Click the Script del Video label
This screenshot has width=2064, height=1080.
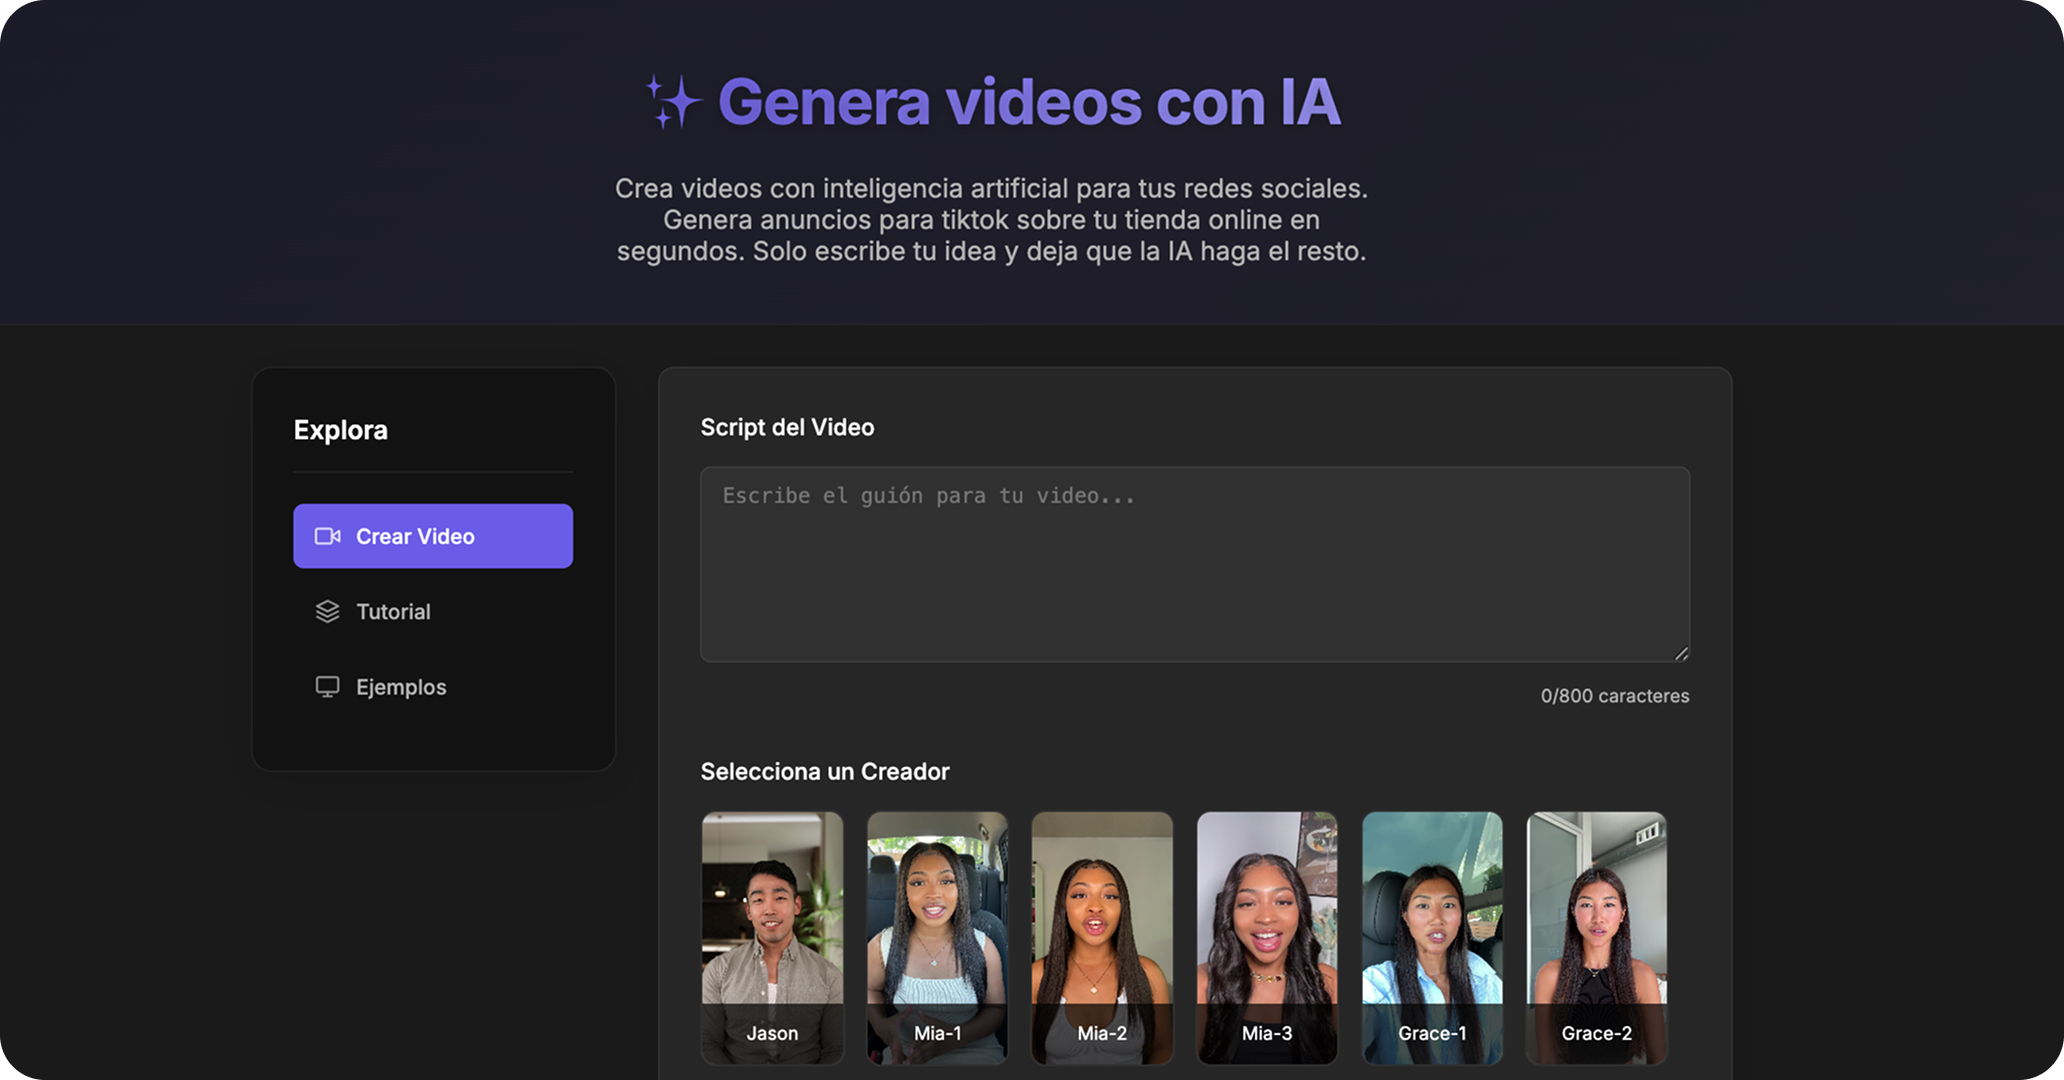787,427
